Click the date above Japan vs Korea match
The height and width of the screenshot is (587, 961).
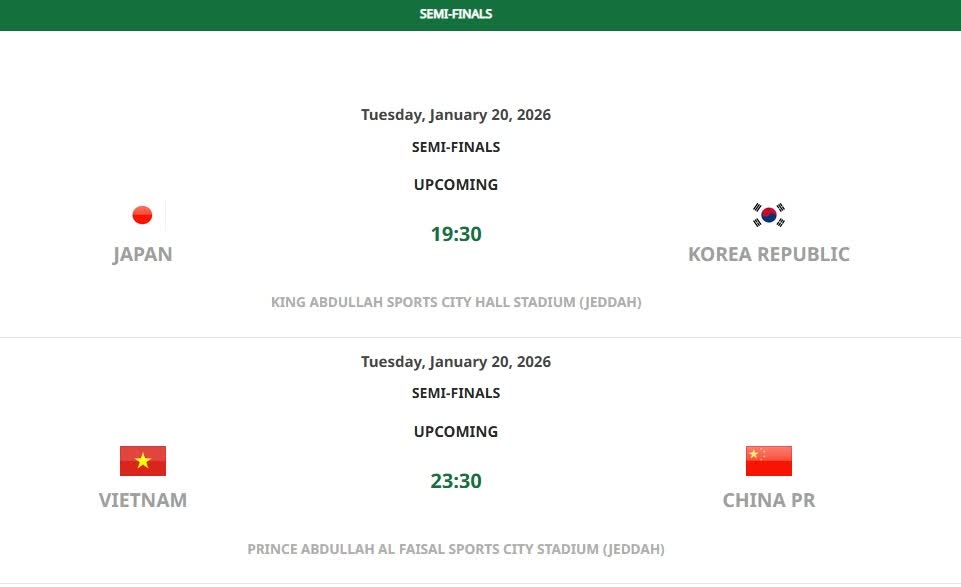pos(456,115)
